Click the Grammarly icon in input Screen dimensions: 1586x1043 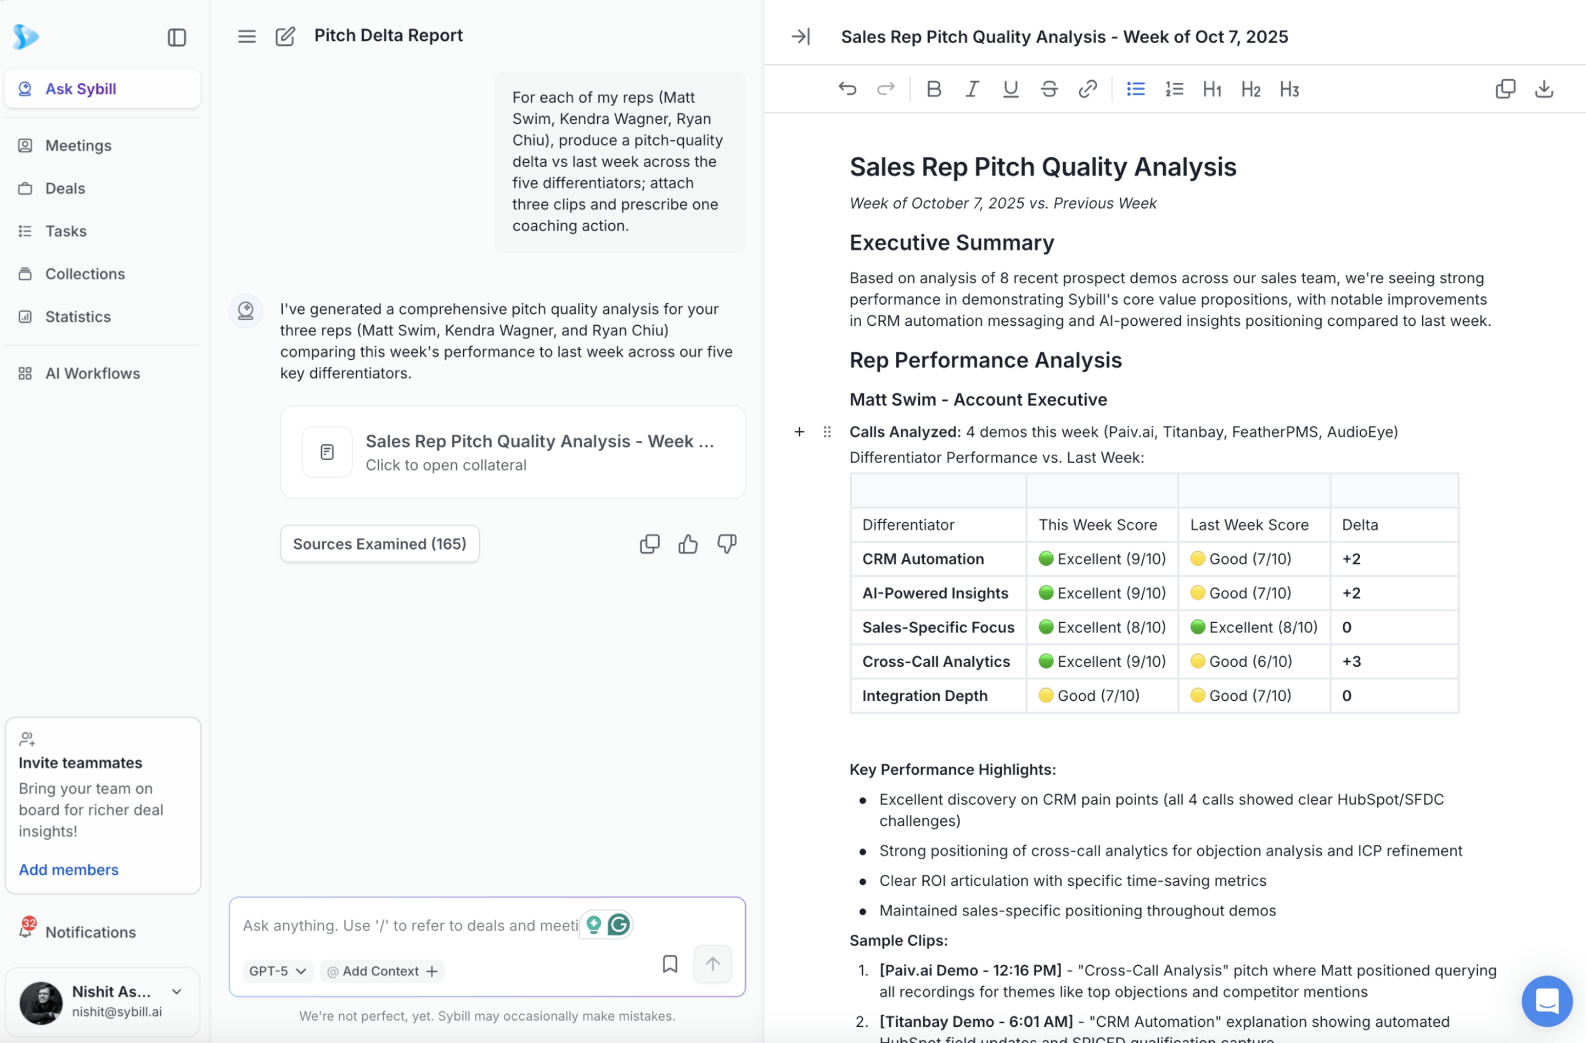coord(619,925)
